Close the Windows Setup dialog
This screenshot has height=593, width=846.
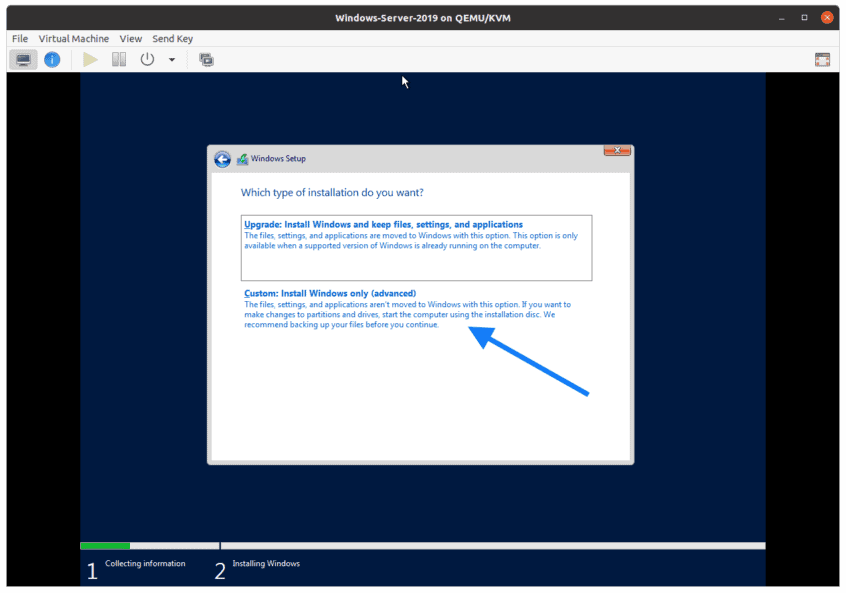pyautogui.click(x=618, y=150)
